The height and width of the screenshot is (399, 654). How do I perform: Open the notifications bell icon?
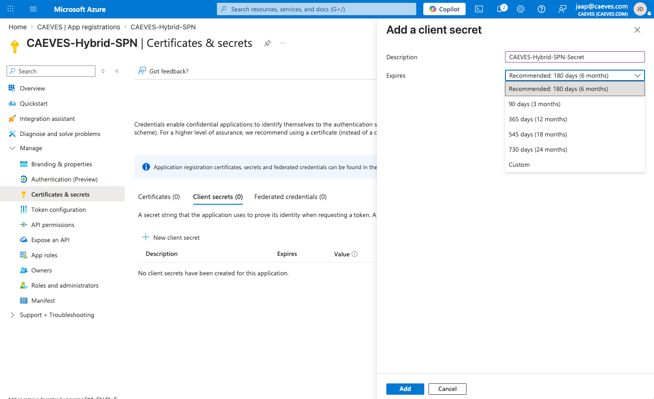[x=501, y=9]
